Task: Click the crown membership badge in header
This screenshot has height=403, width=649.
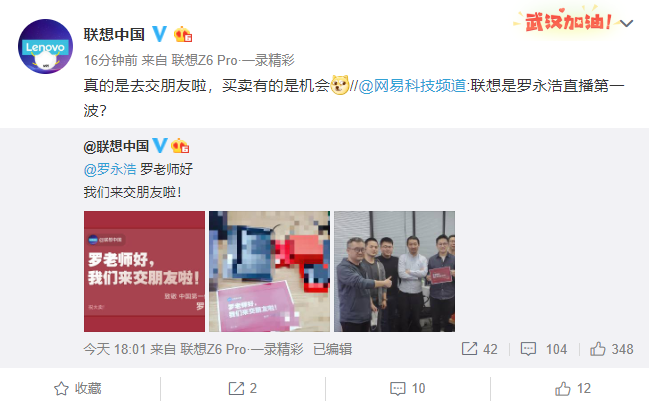Action: 183,34
